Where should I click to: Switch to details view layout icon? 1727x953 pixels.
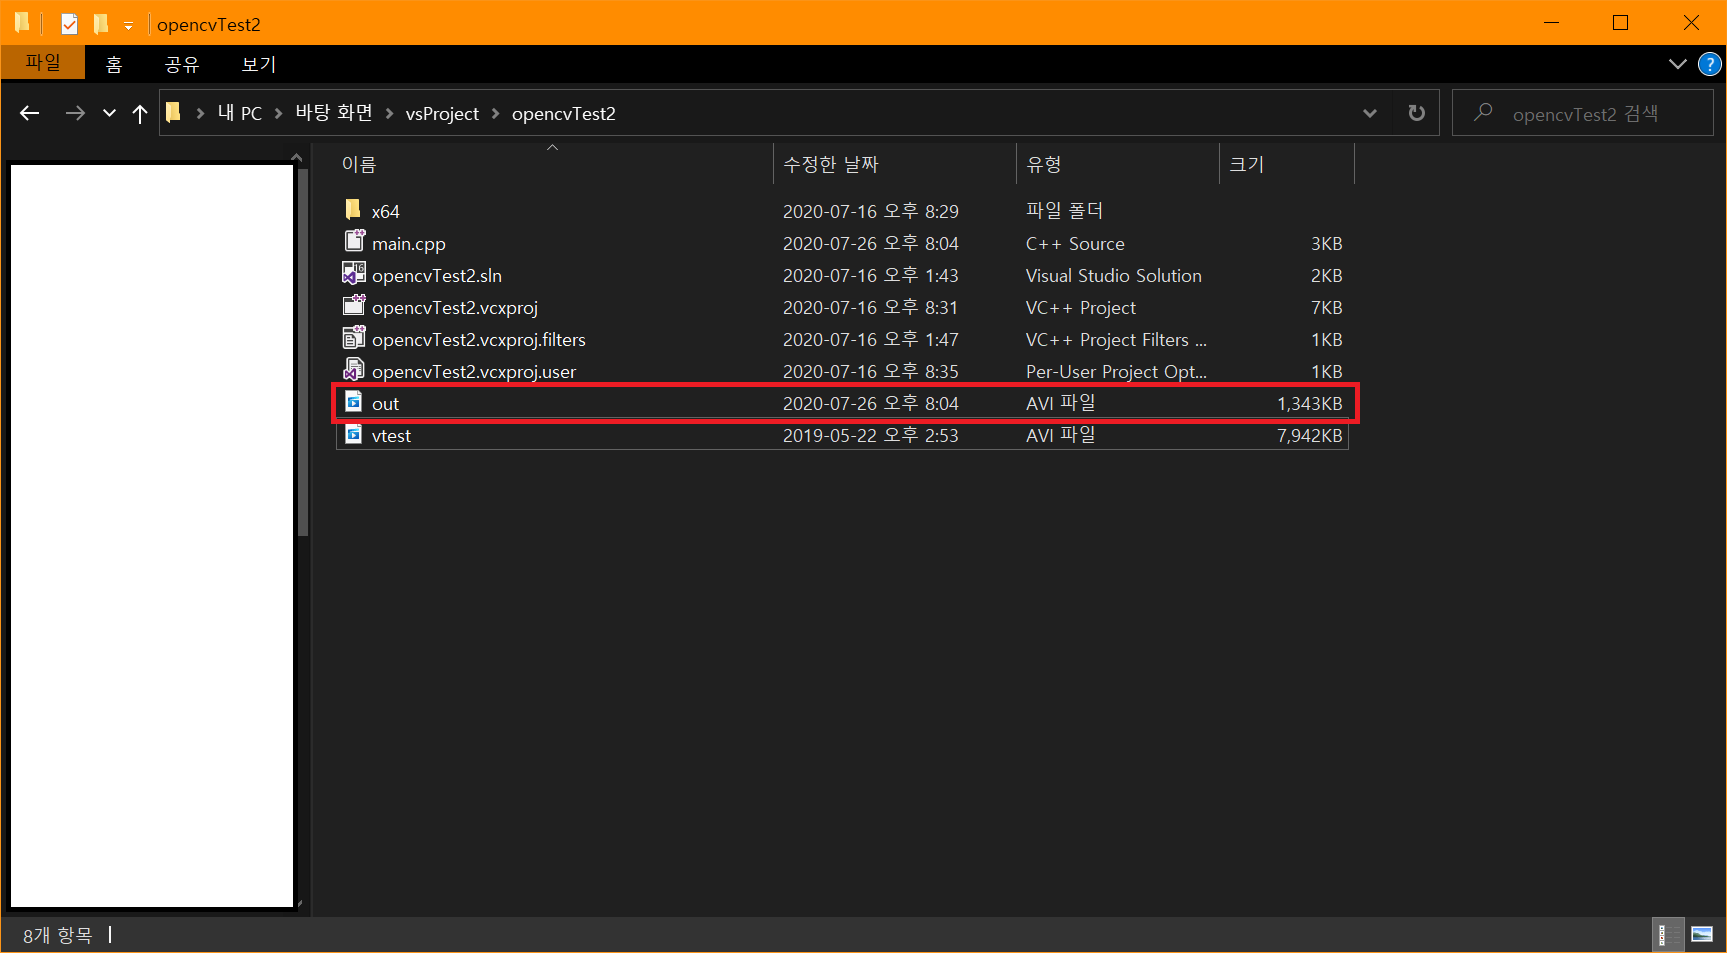coord(1666,935)
